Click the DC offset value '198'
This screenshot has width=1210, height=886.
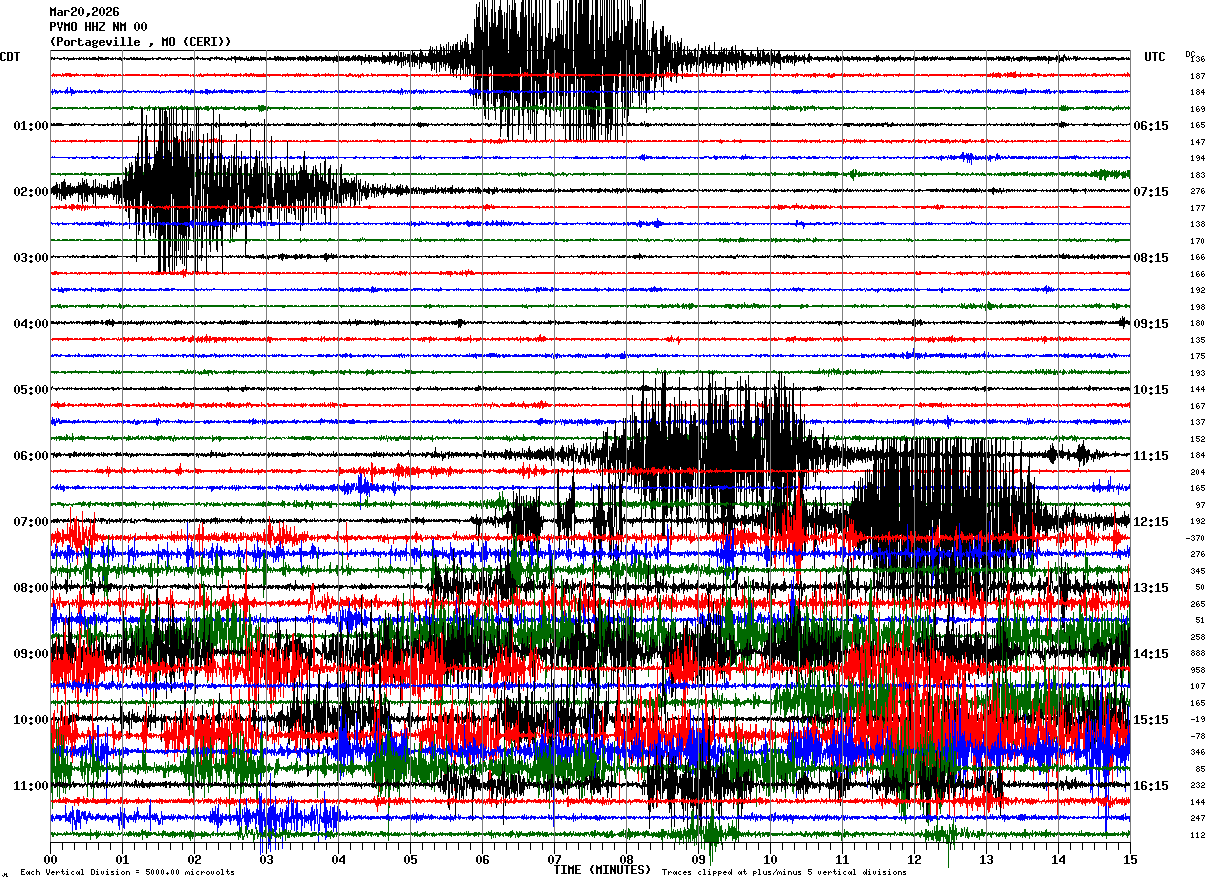click(1198, 307)
